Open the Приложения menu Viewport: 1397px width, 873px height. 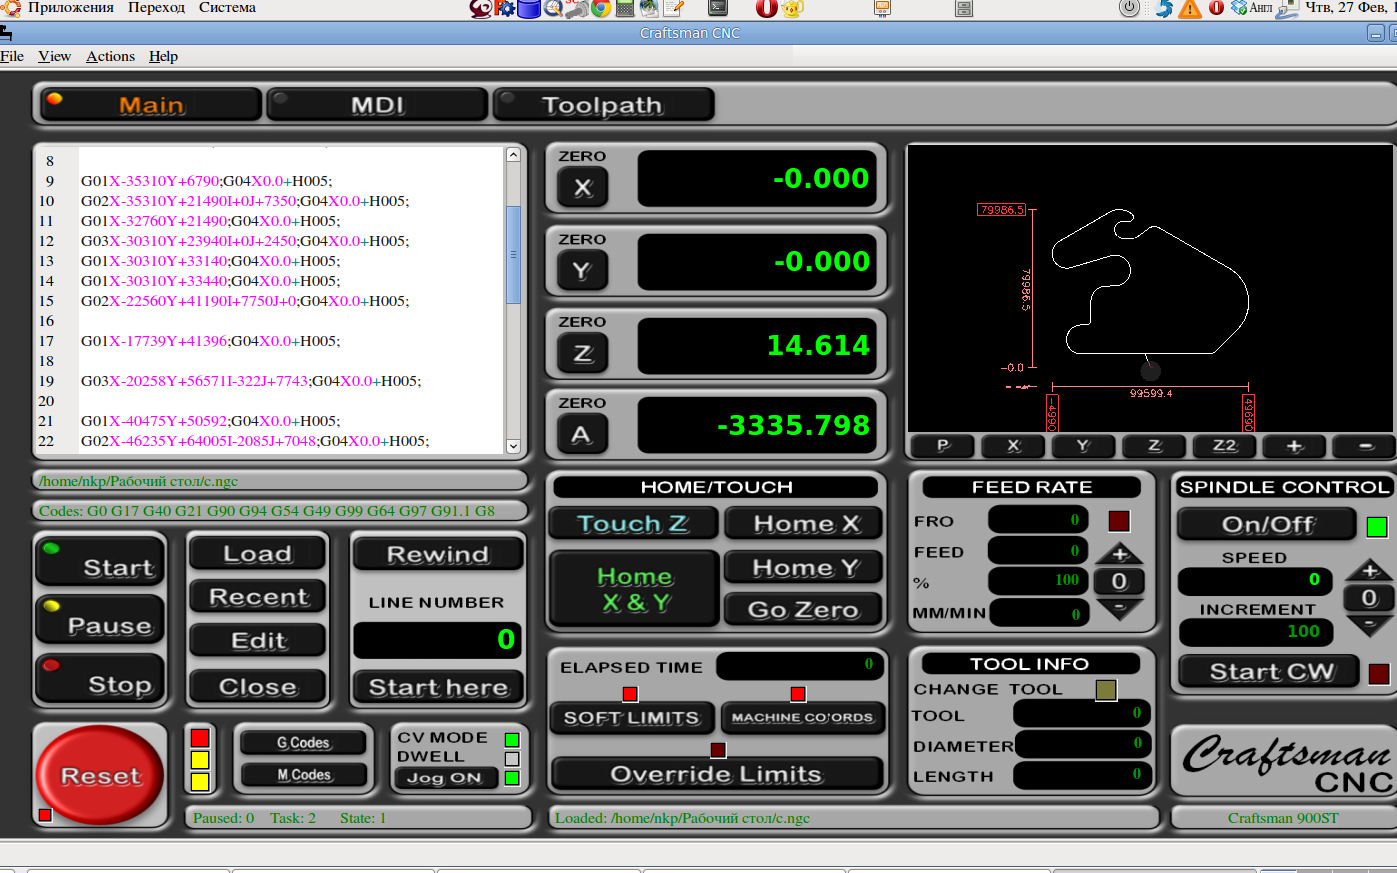pyautogui.click(x=70, y=8)
